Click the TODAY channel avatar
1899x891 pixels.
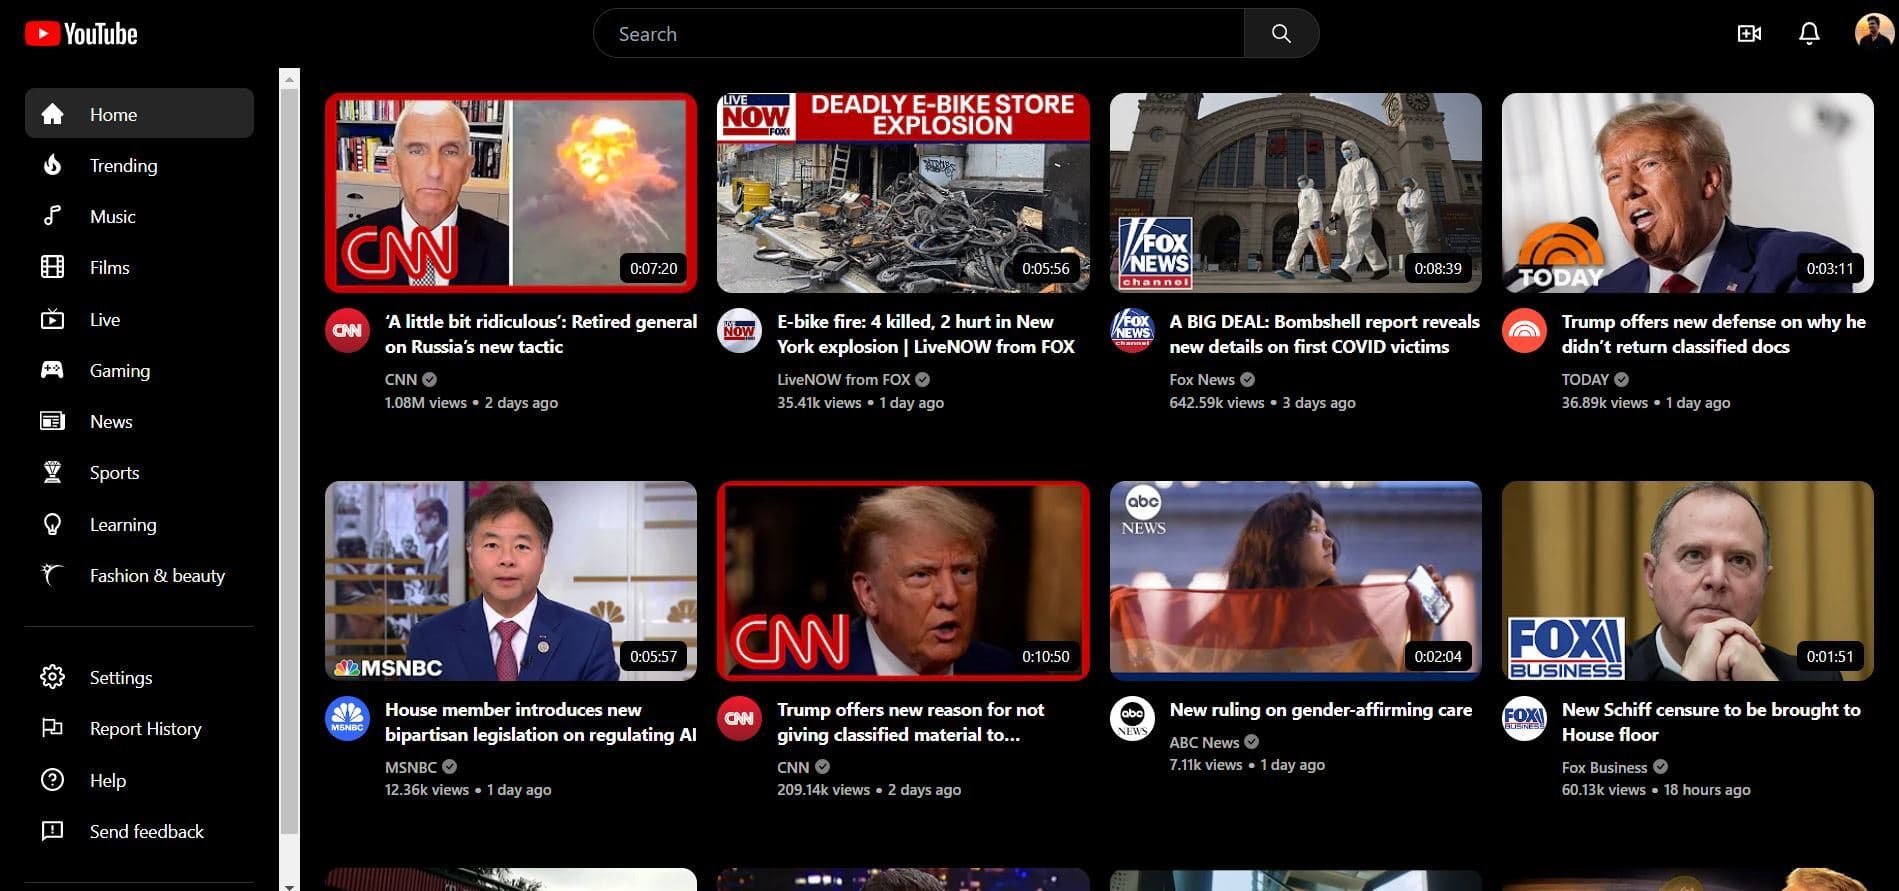point(1524,331)
